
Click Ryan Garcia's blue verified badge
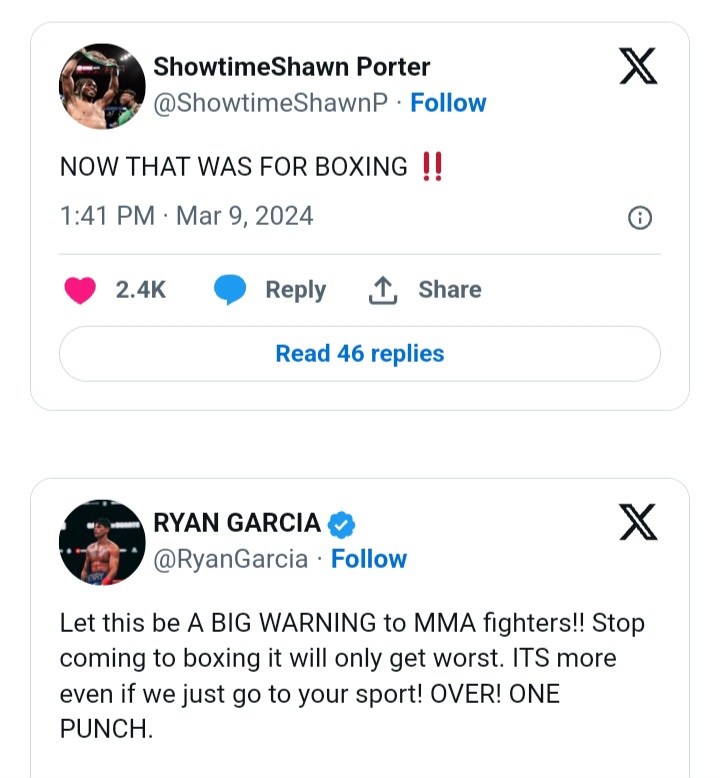click(342, 523)
